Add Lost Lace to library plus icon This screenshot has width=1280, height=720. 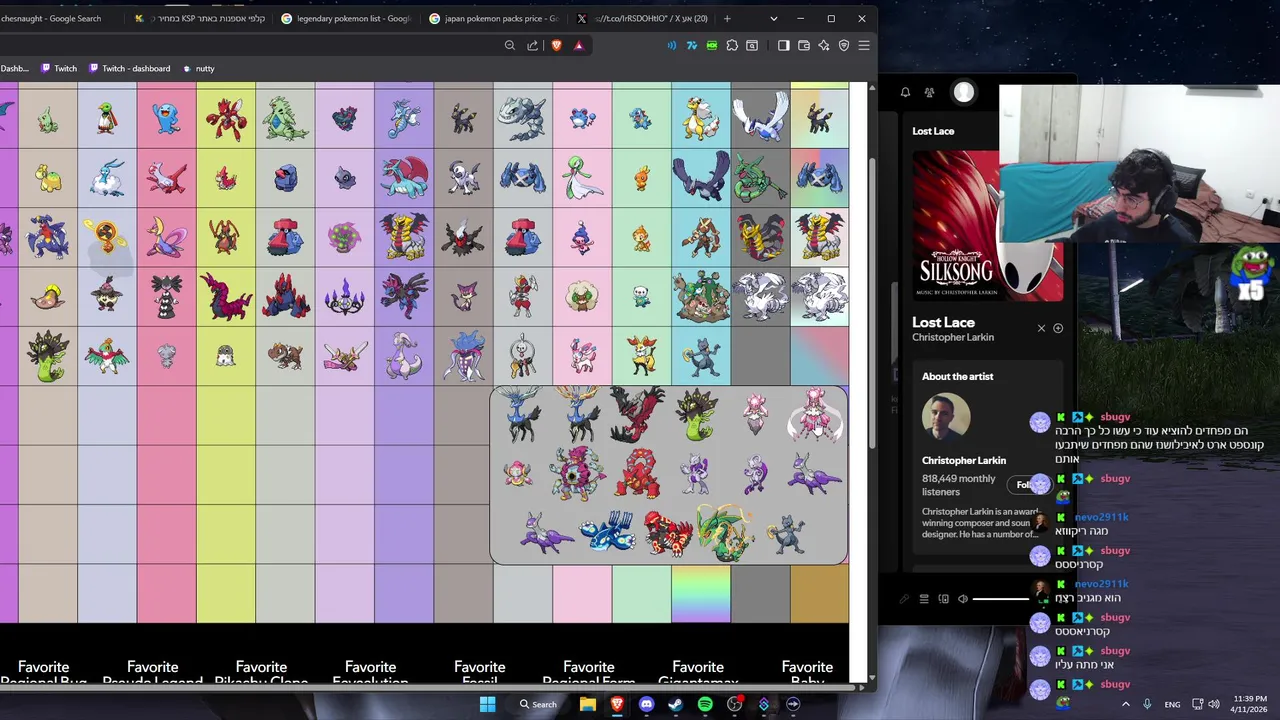coord(1058,328)
